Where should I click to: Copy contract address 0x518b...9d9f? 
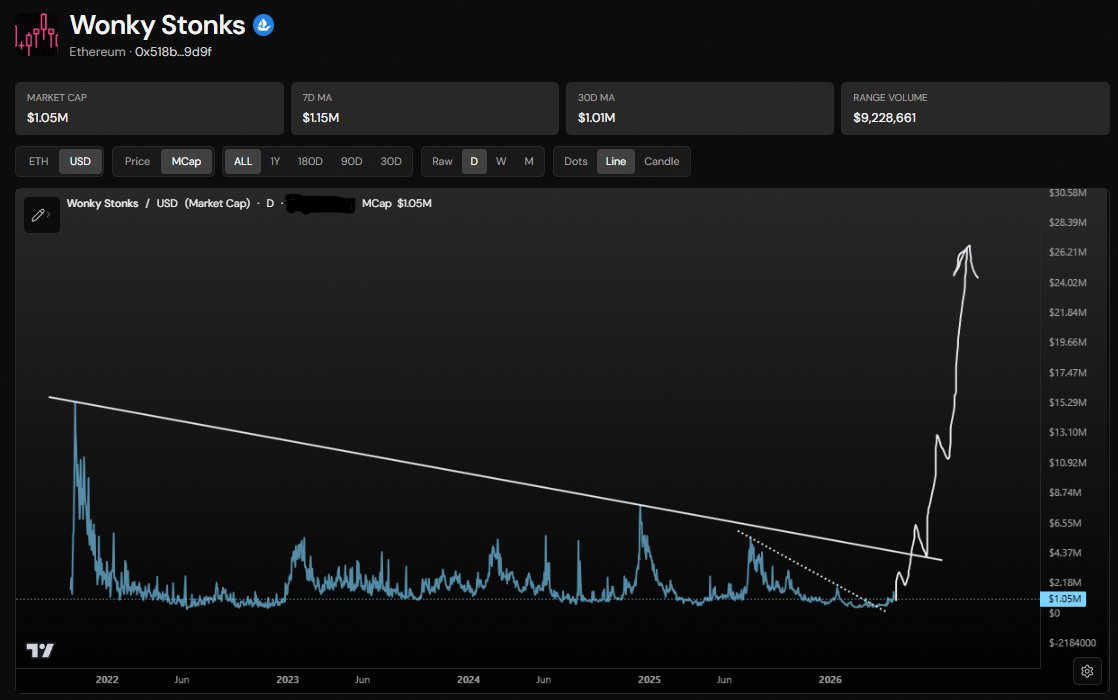[173, 51]
